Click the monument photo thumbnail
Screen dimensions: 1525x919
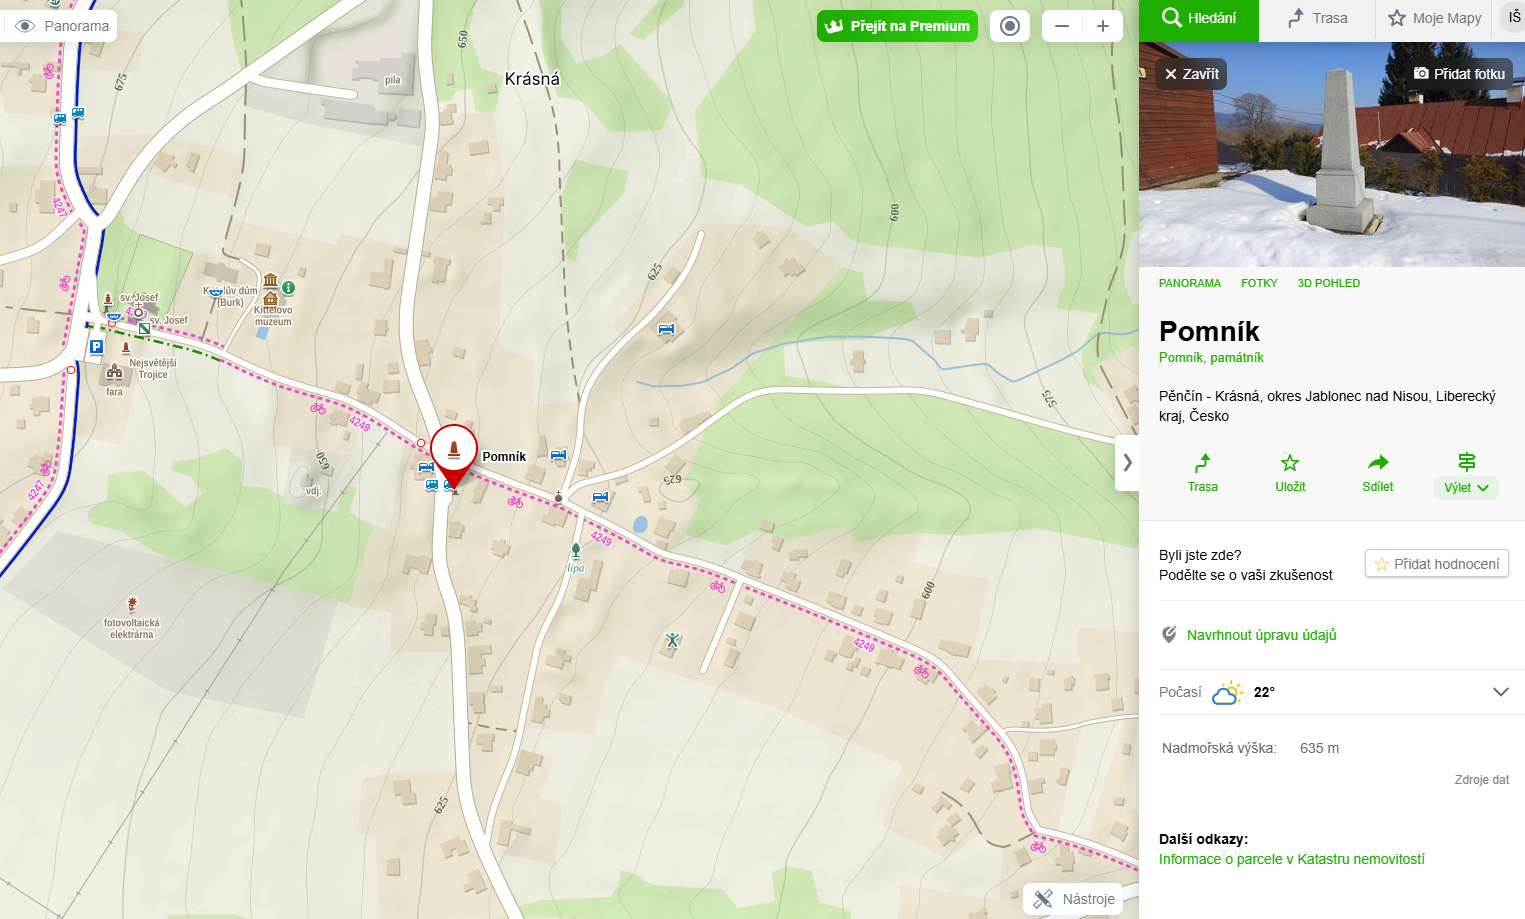tap(1332, 155)
